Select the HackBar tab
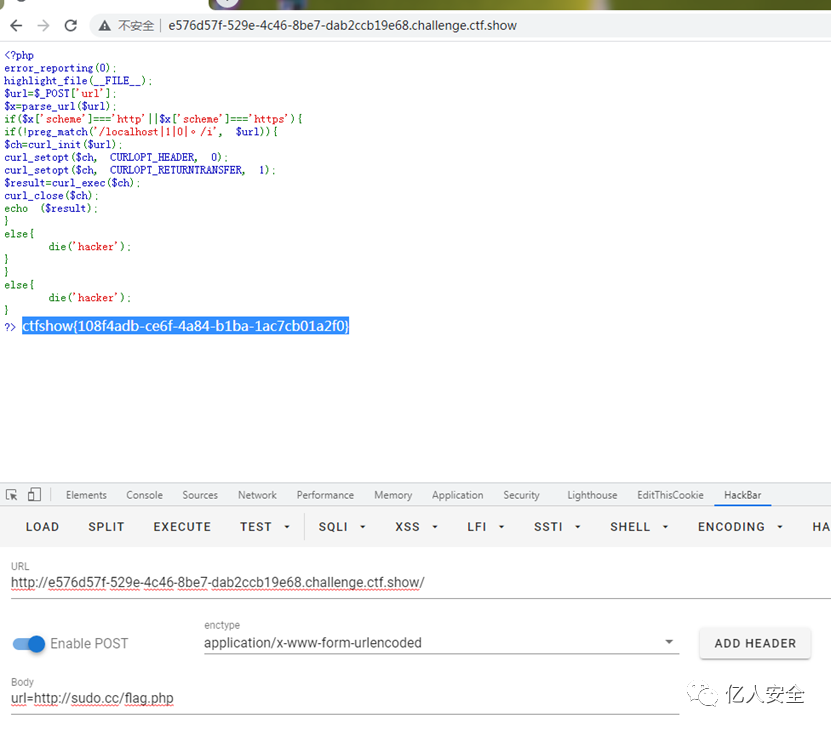The image size is (831, 730). pyautogui.click(x=742, y=495)
